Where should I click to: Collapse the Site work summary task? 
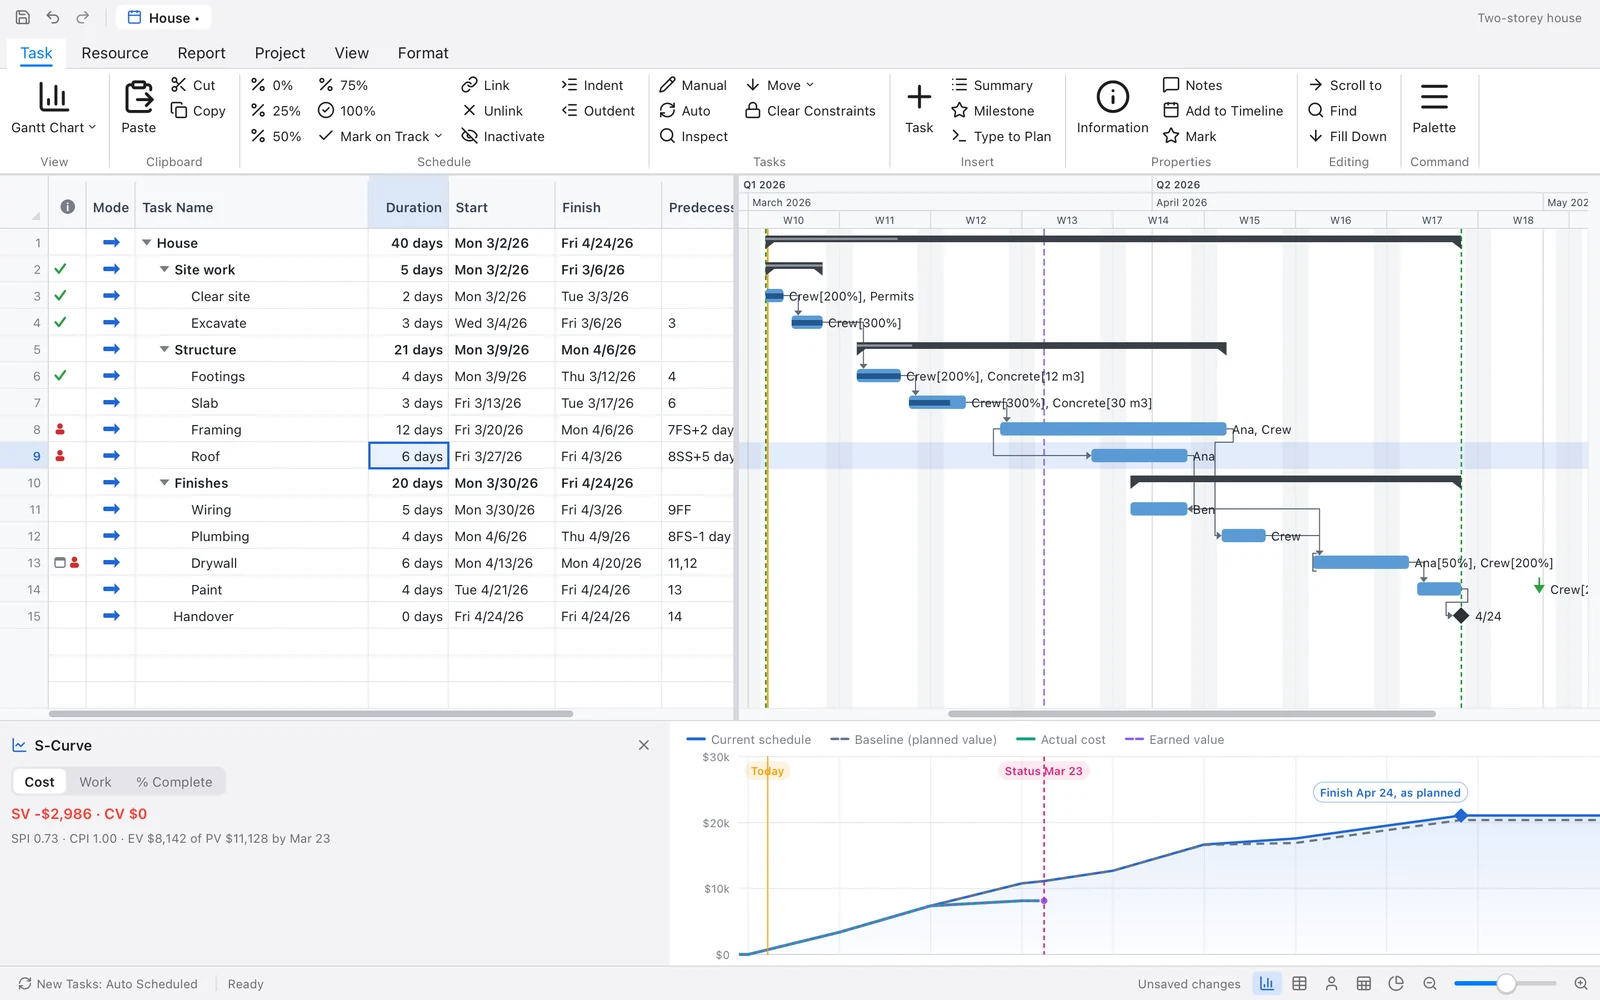(164, 270)
